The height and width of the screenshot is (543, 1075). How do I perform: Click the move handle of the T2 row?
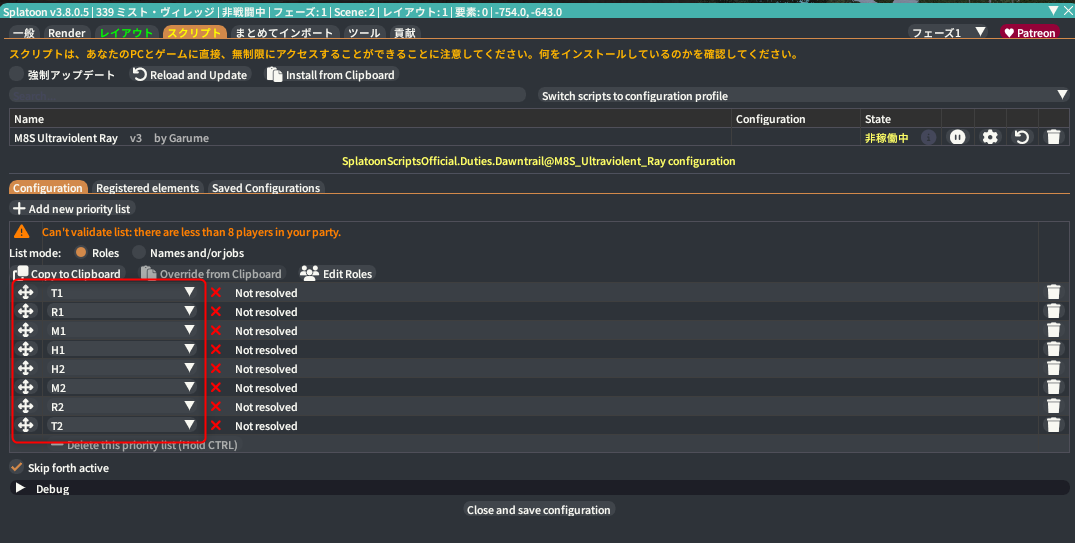25,425
